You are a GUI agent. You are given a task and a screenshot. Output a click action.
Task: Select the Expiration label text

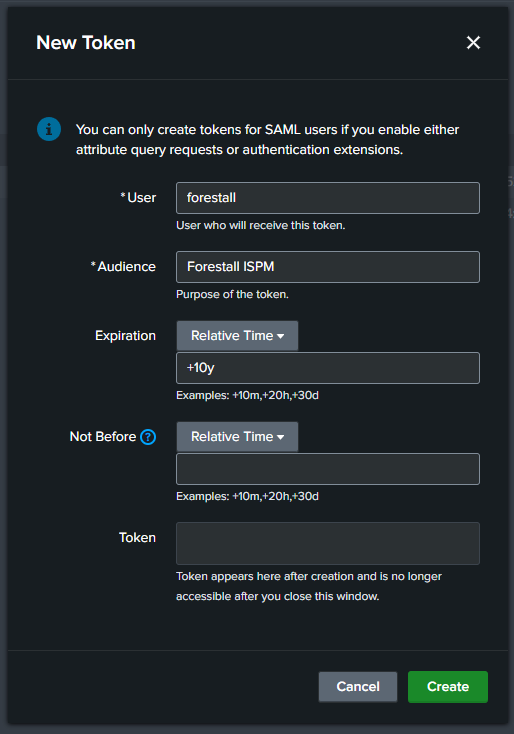pos(125,336)
